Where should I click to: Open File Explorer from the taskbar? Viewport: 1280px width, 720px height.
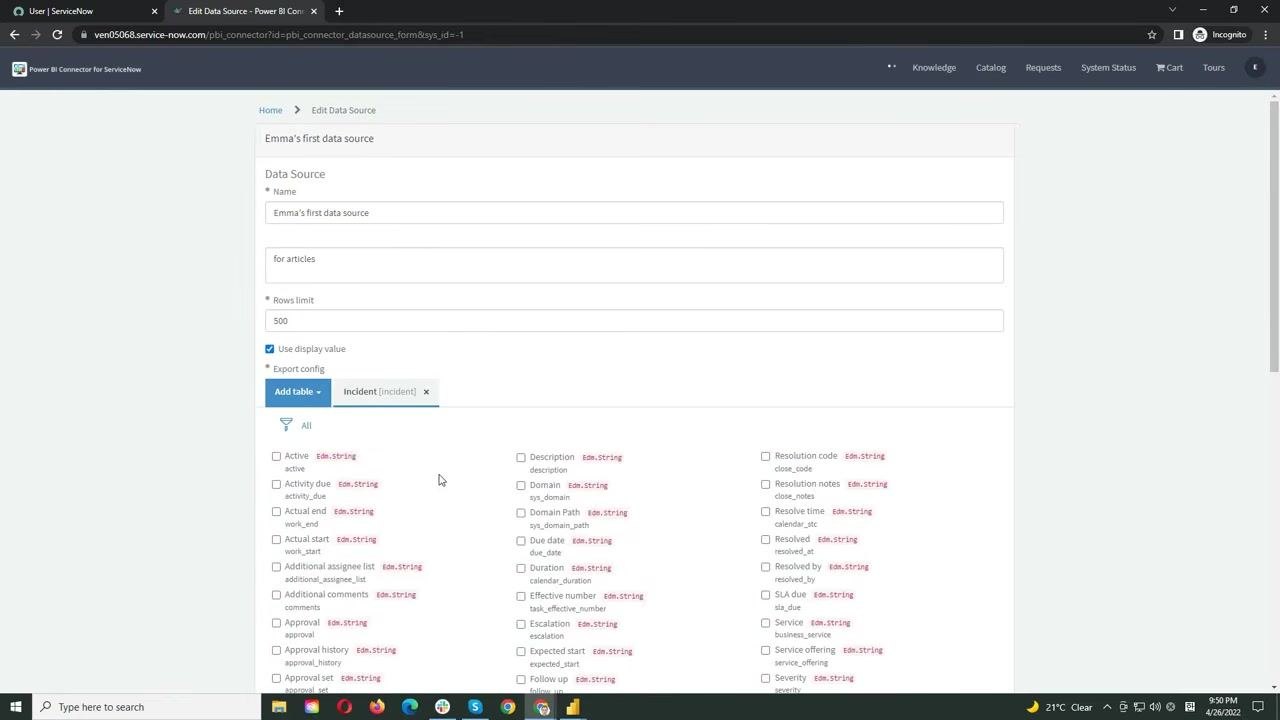pyautogui.click(x=279, y=707)
